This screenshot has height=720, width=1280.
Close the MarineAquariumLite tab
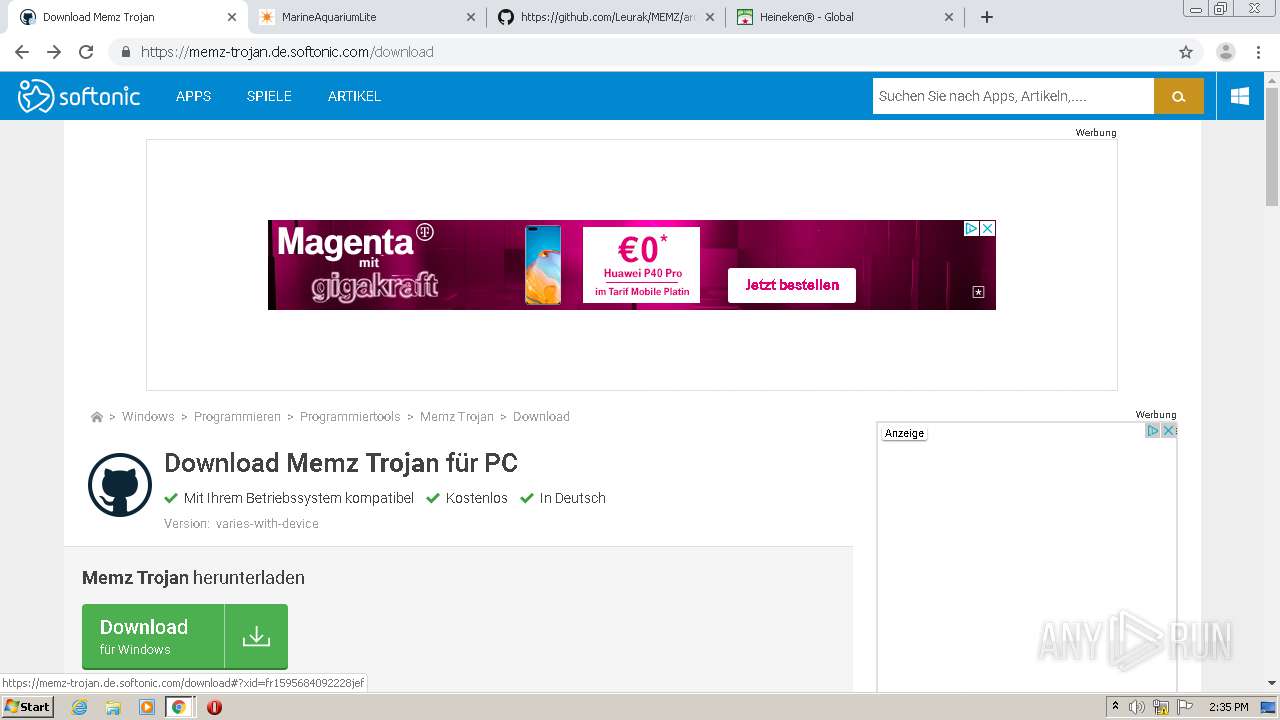(x=471, y=17)
